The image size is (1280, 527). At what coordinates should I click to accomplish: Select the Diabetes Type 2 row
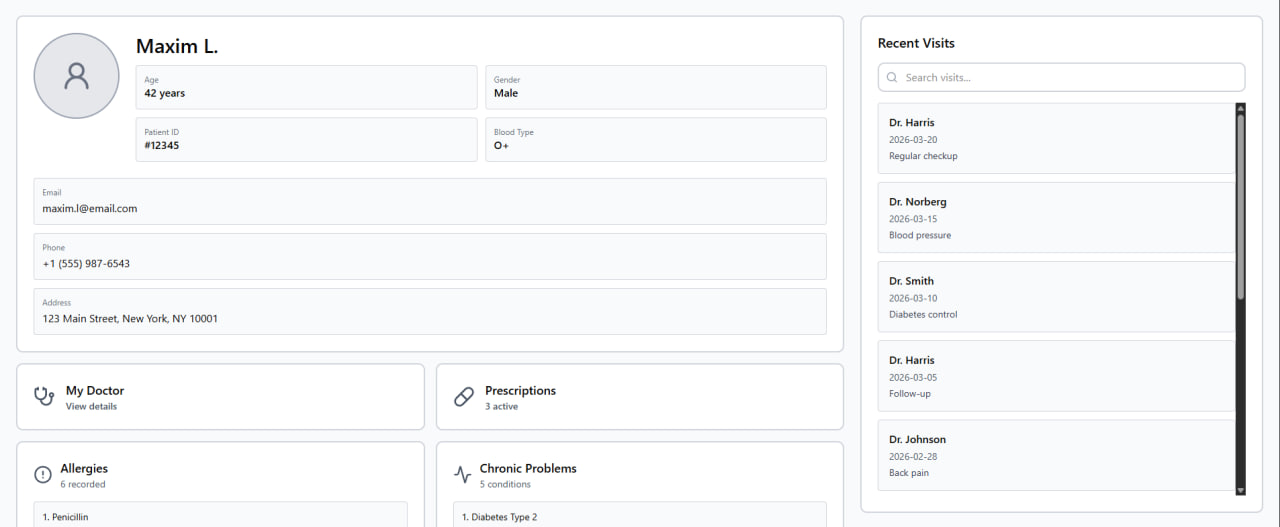640,515
